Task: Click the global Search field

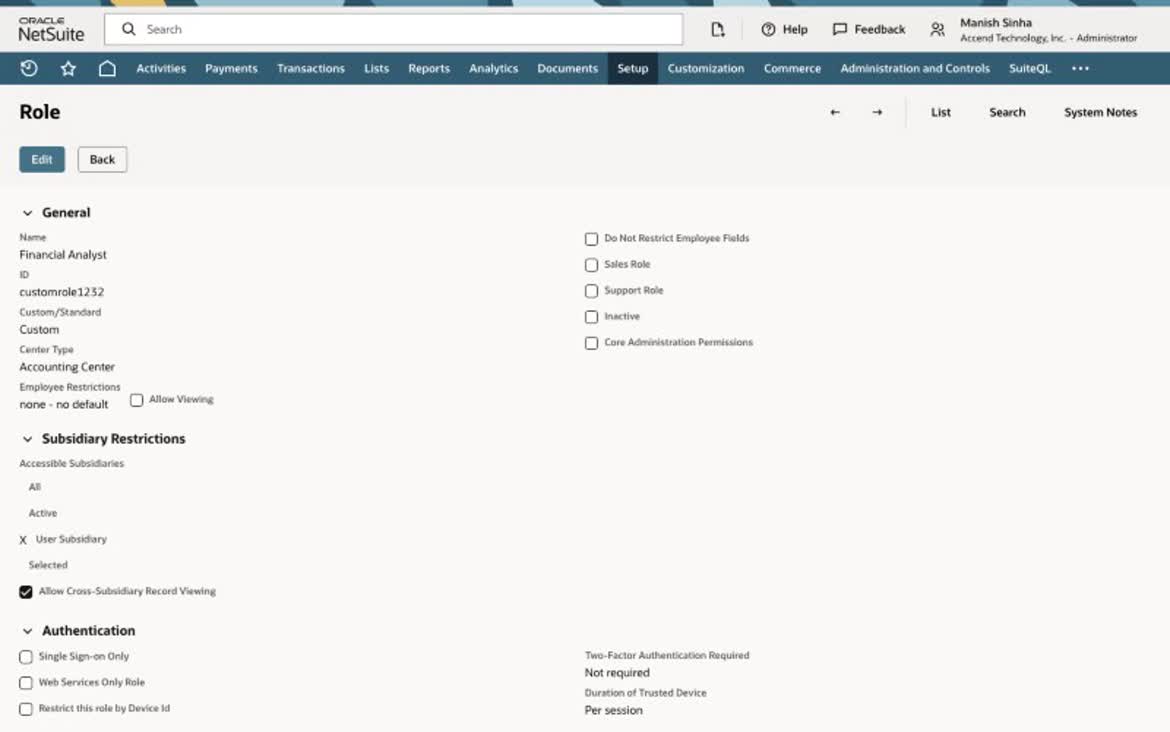Action: (393, 29)
